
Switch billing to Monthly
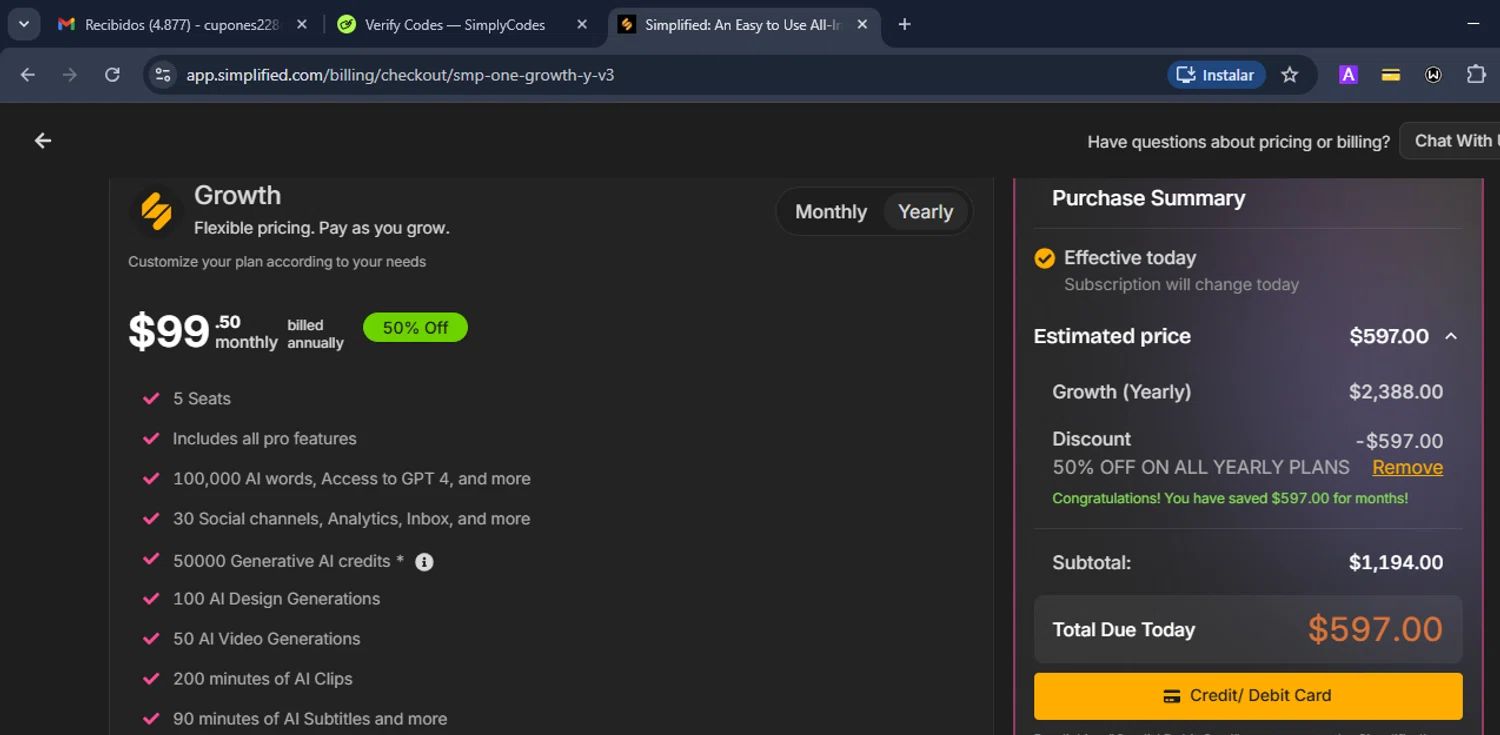click(x=831, y=212)
